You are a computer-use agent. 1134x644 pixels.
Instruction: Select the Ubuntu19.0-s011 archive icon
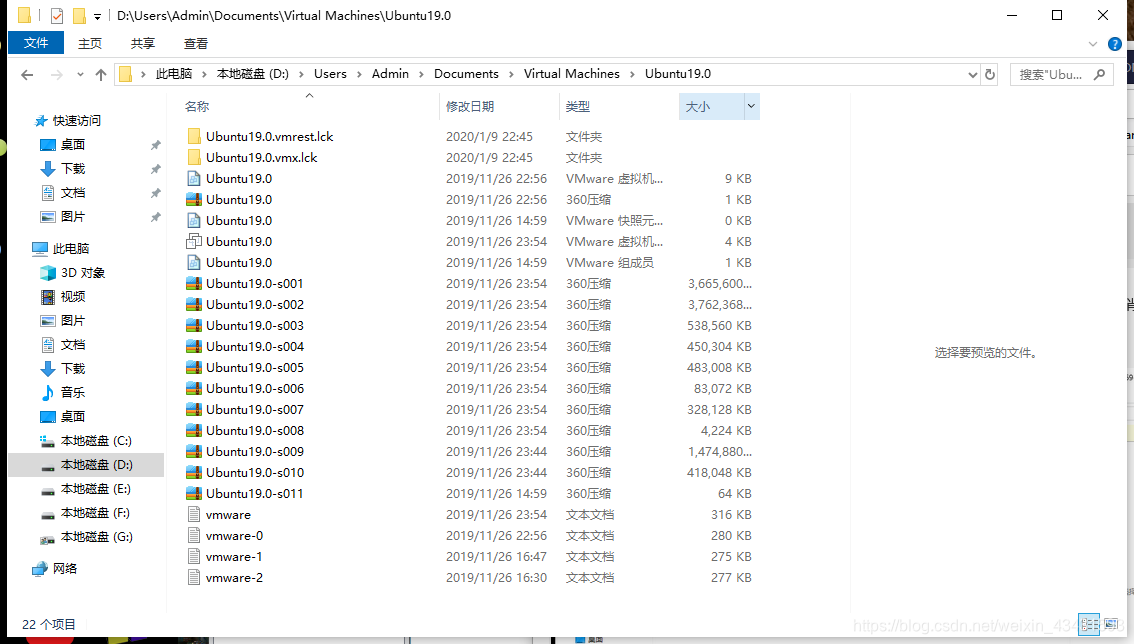click(194, 493)
